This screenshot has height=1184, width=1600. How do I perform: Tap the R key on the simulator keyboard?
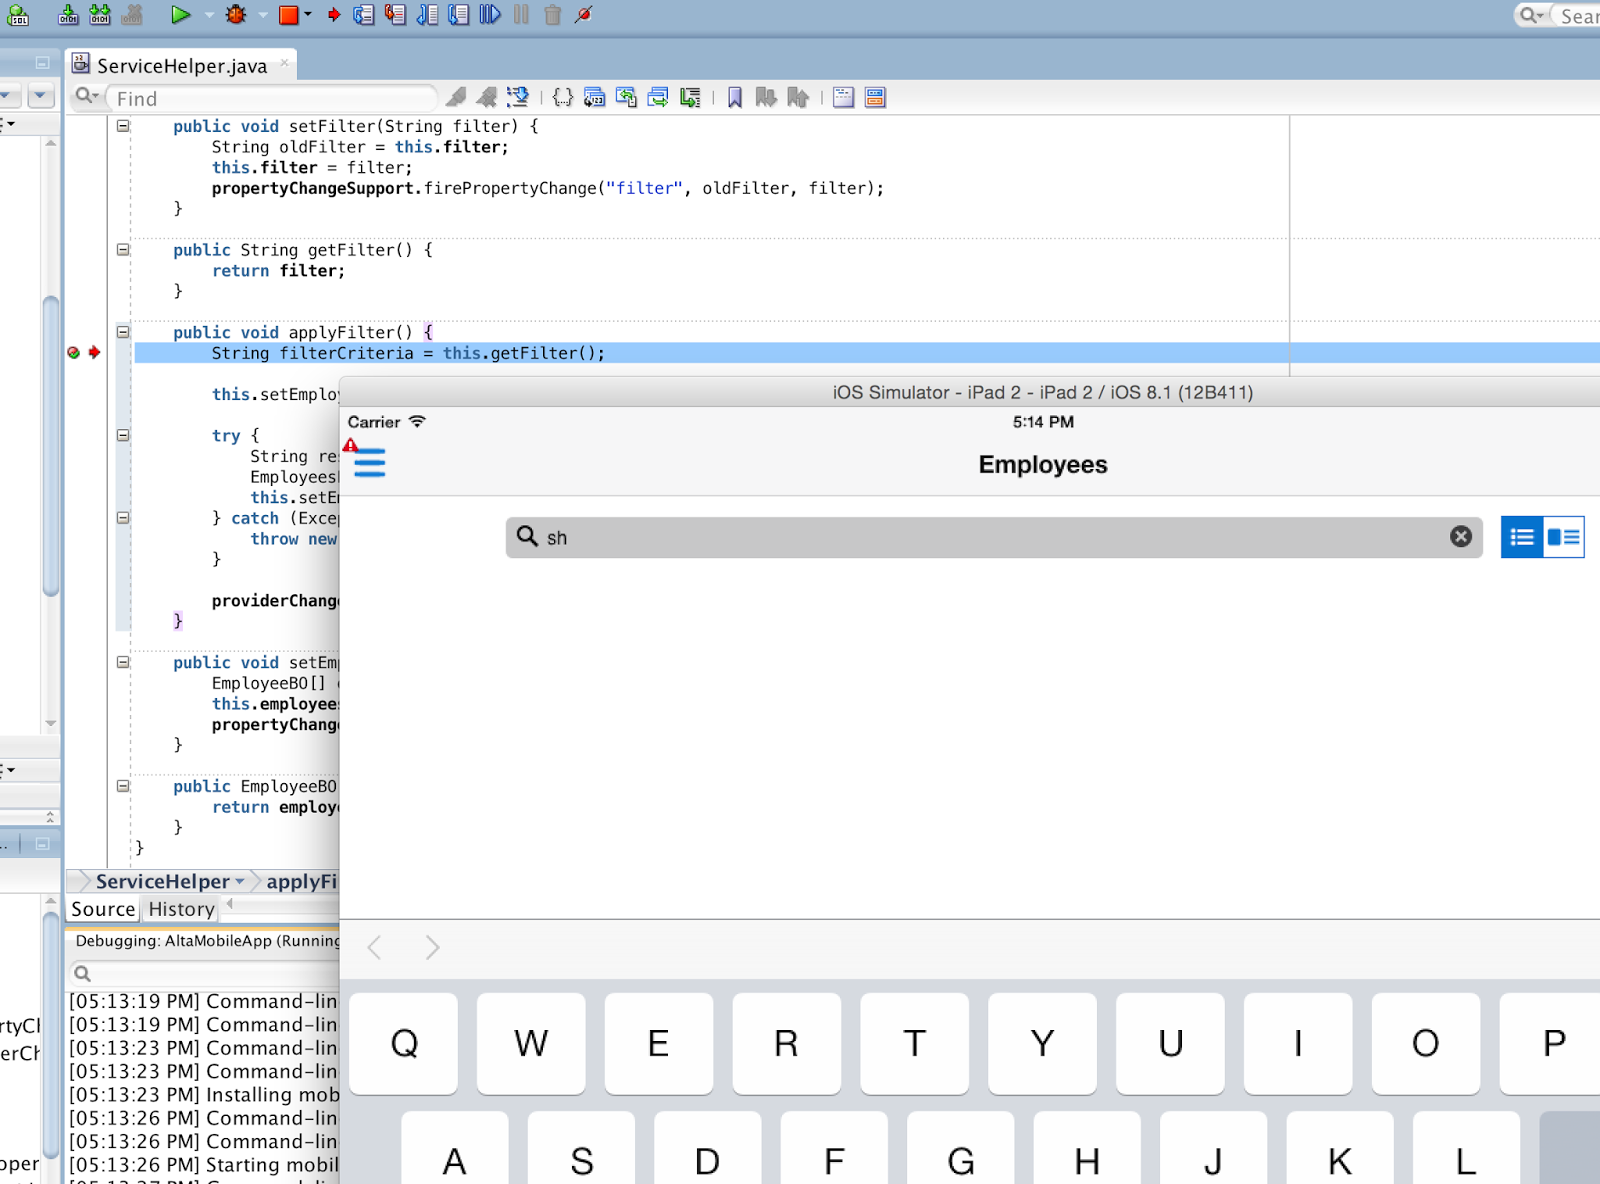[787, 1043]
